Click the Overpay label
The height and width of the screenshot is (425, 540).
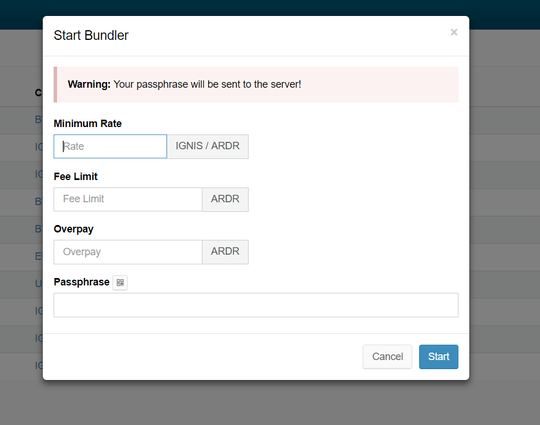(x=73, y=229)
